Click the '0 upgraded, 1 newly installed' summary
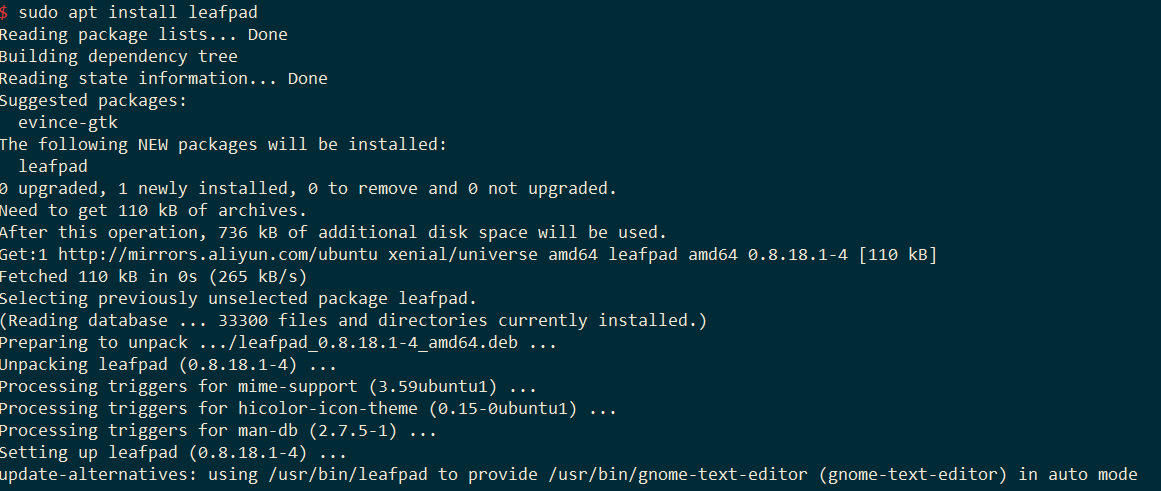 pyautogui.click(x=308, y=188)
